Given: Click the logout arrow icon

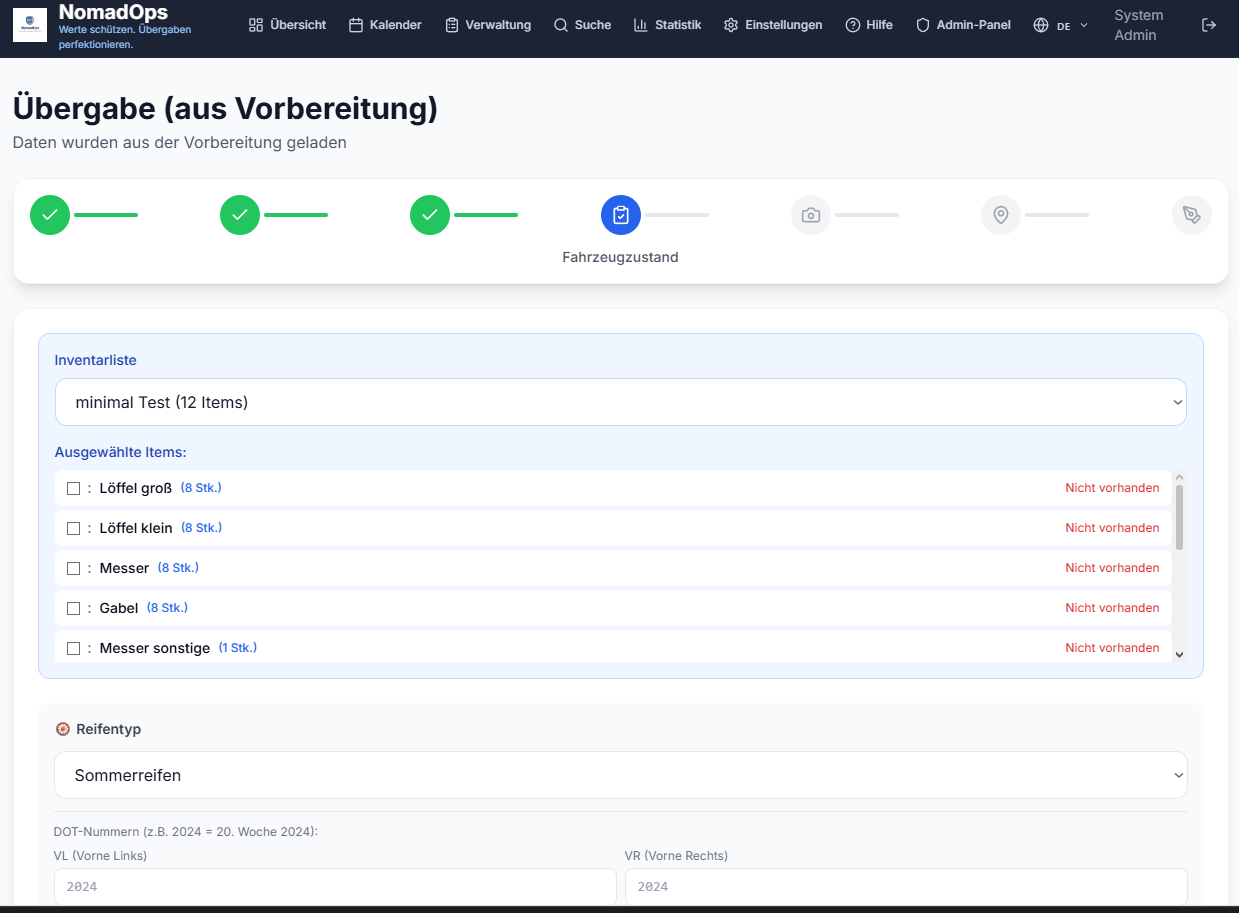Looking at the screenshot, I should [x=1209, y=25].
